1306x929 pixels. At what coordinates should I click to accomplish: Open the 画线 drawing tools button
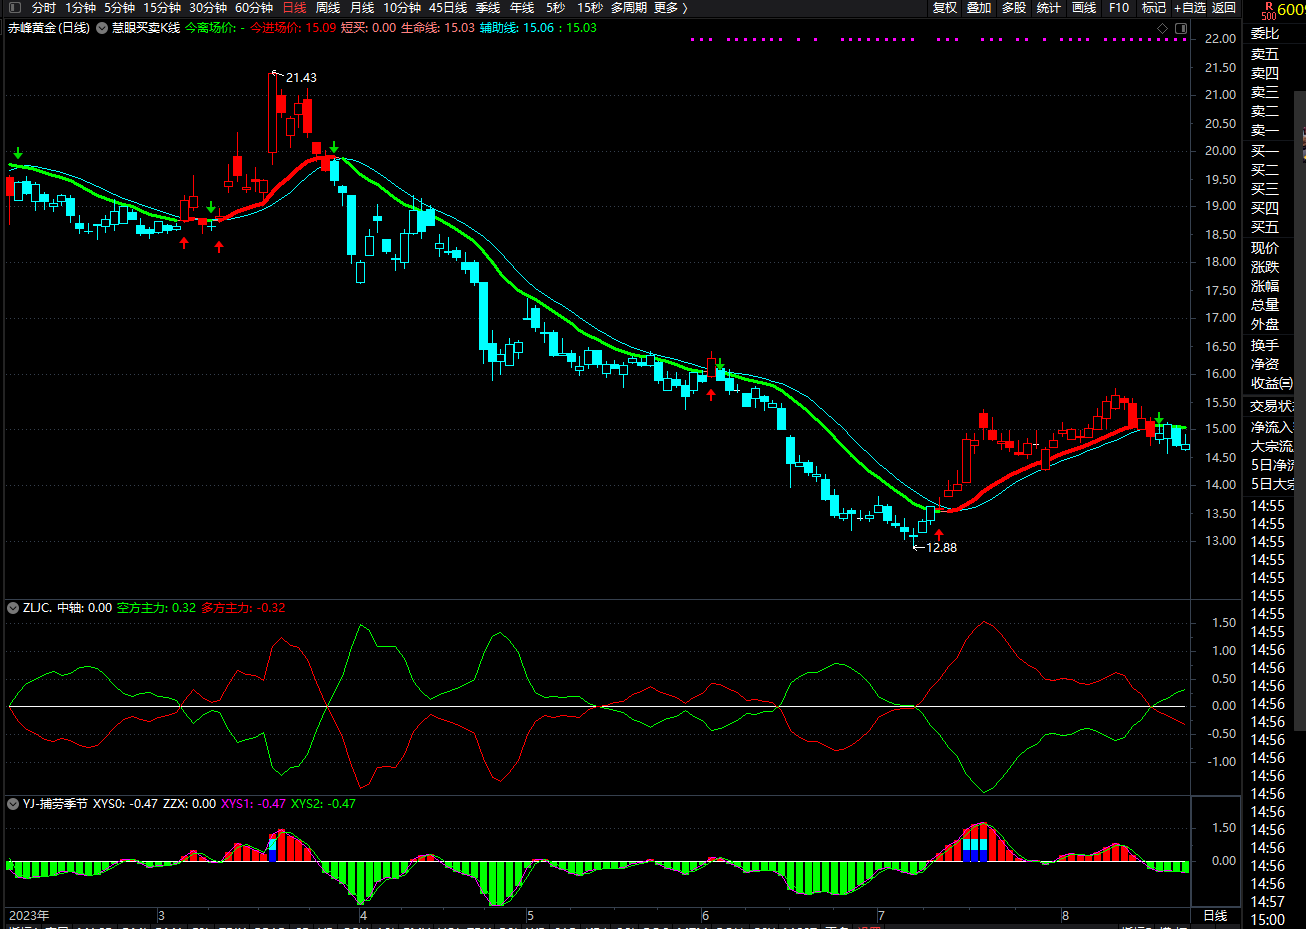coord(1084,7)
